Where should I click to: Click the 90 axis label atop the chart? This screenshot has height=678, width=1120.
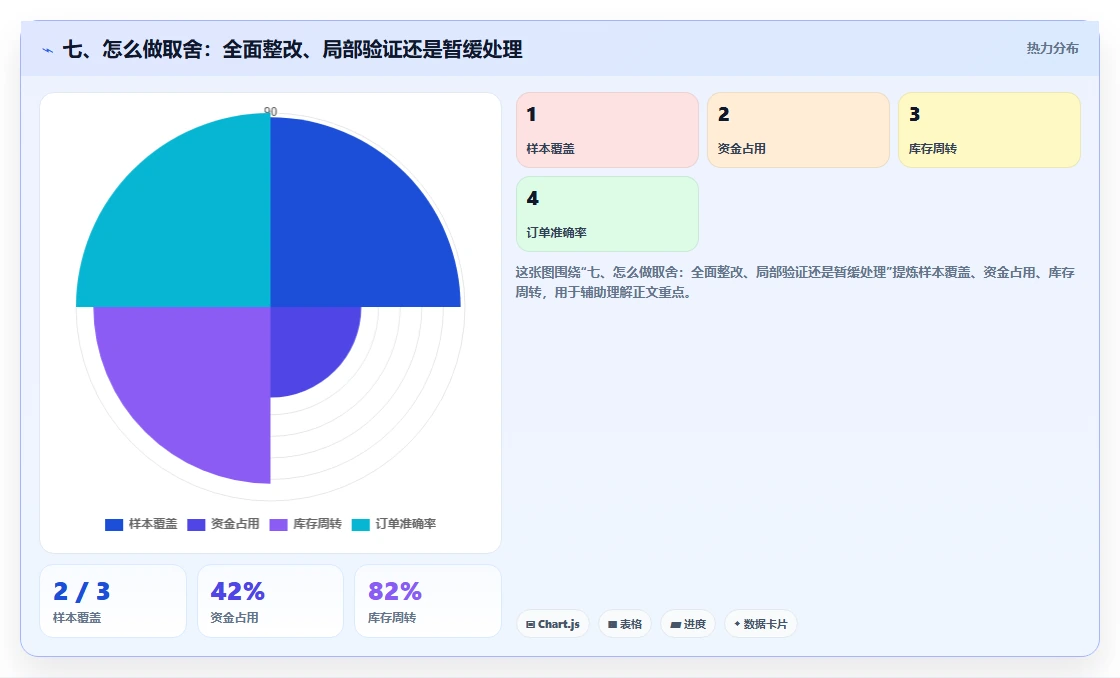[271, 111]
